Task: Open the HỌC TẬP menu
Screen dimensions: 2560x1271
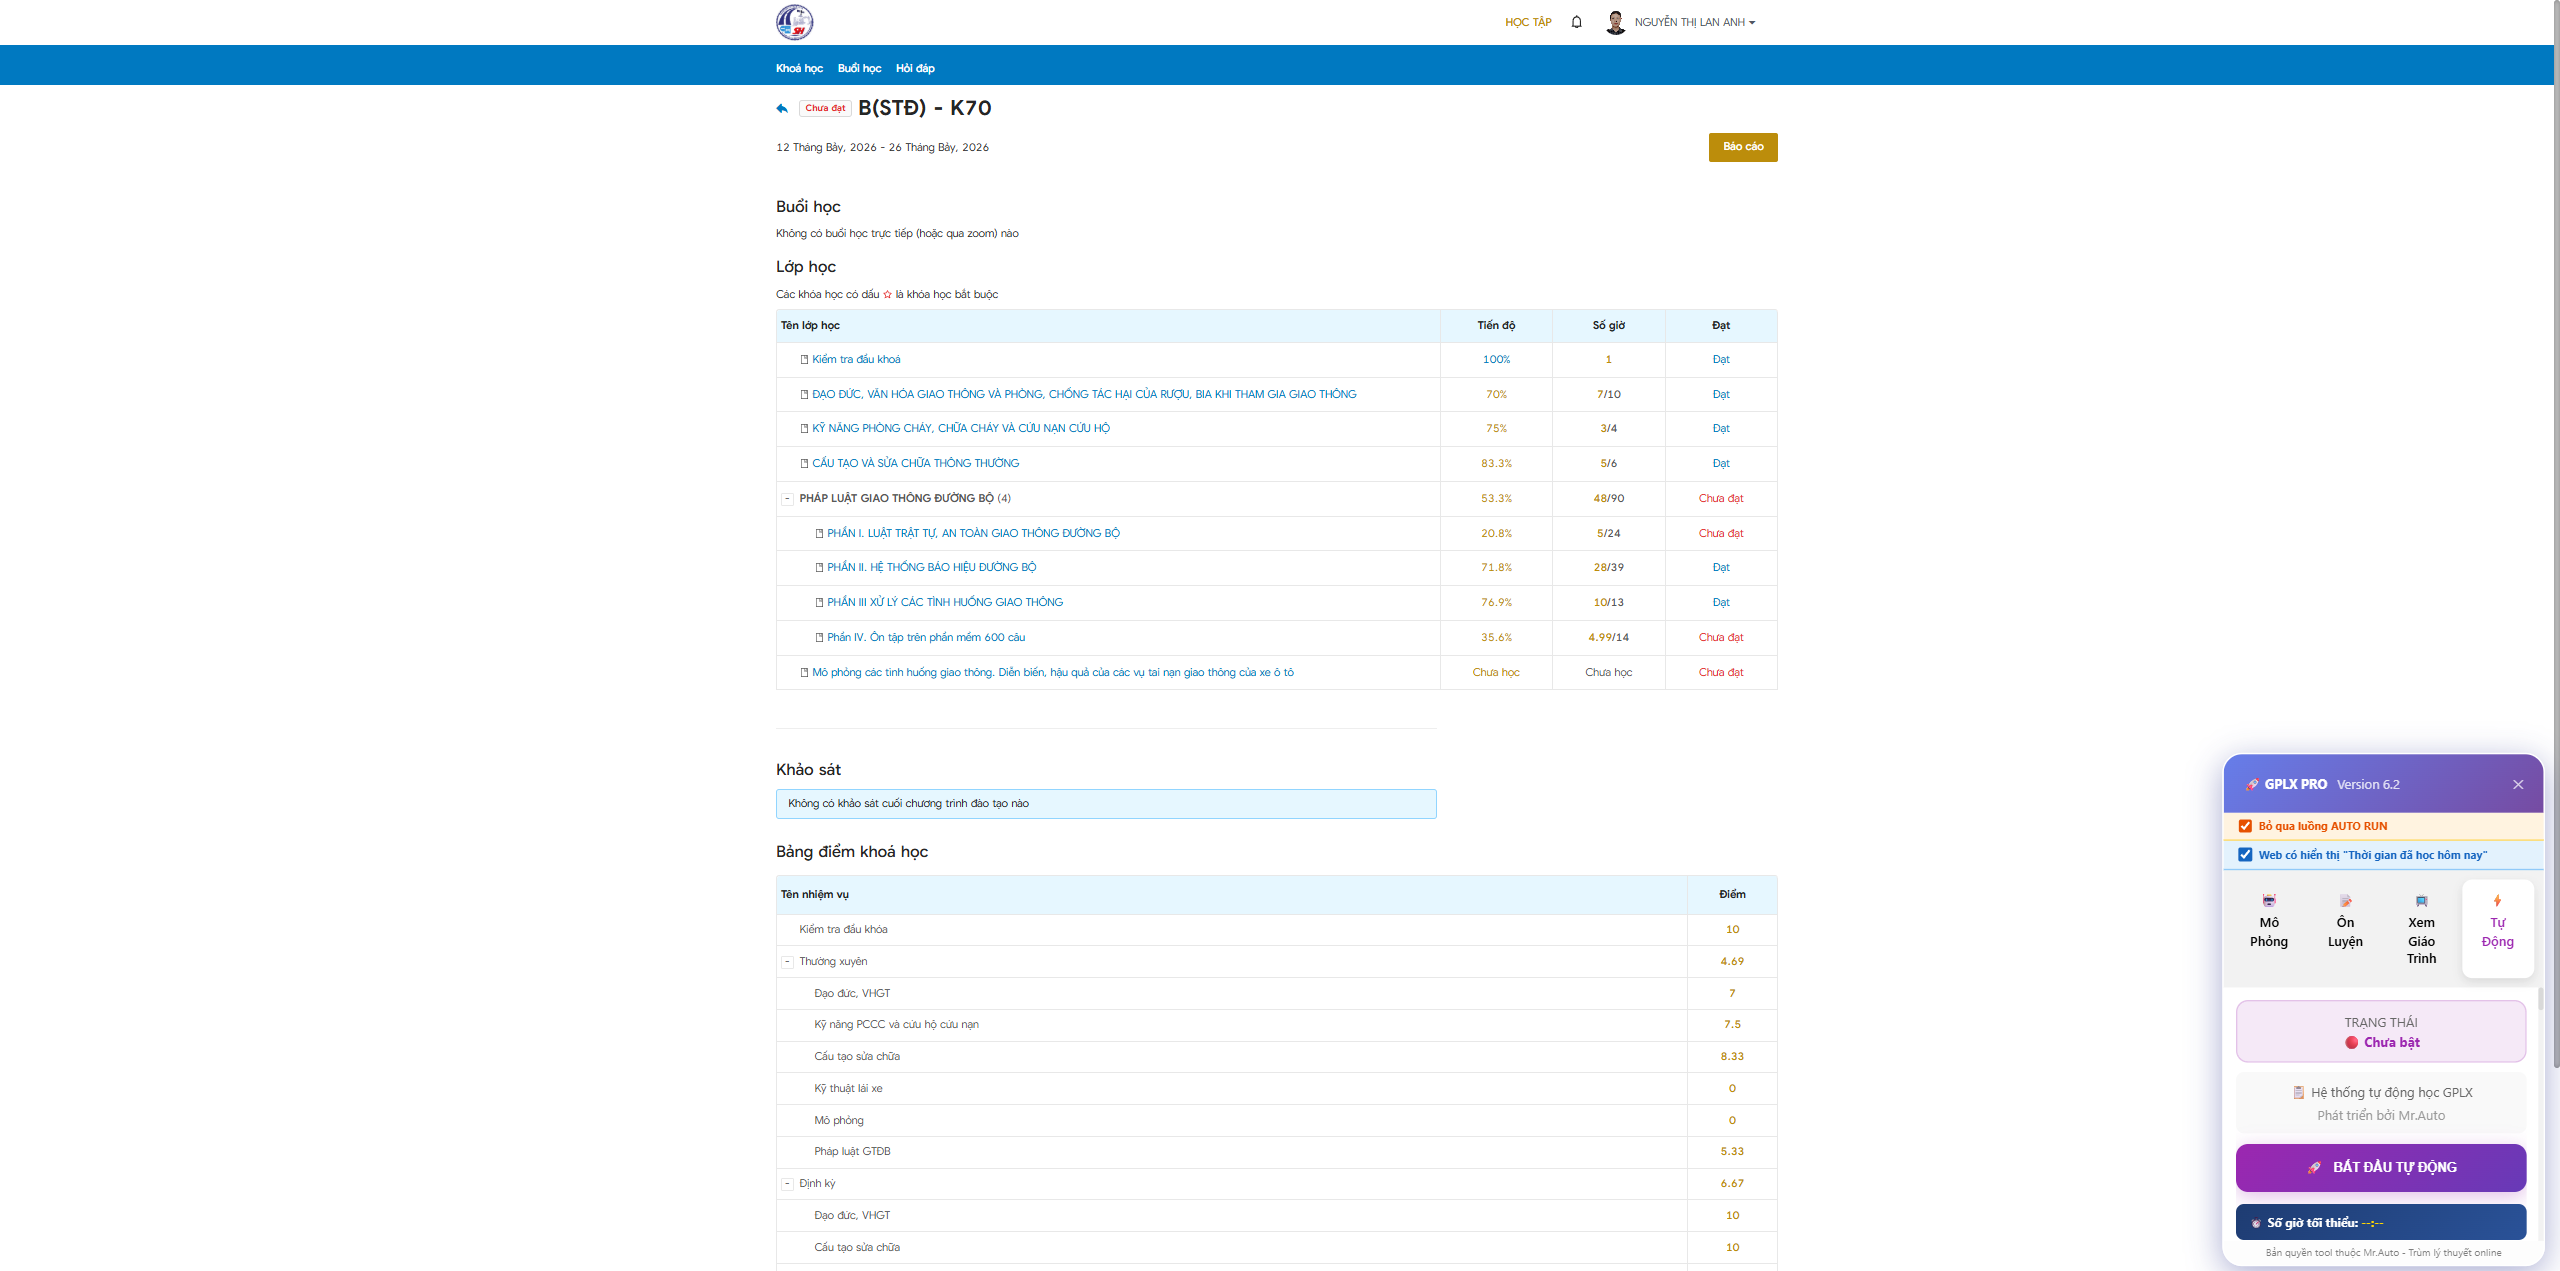Action: [1528, 22]
